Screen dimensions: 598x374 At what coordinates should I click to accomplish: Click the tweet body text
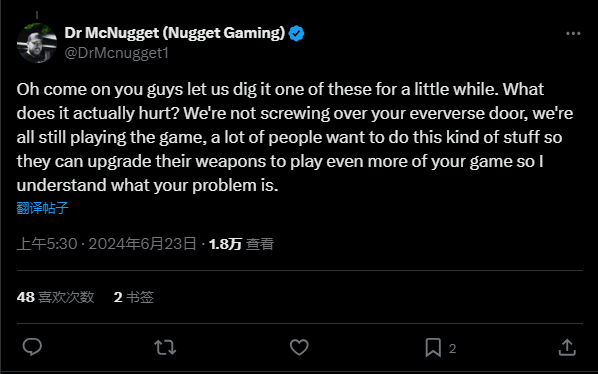click(x=295, y=137)
